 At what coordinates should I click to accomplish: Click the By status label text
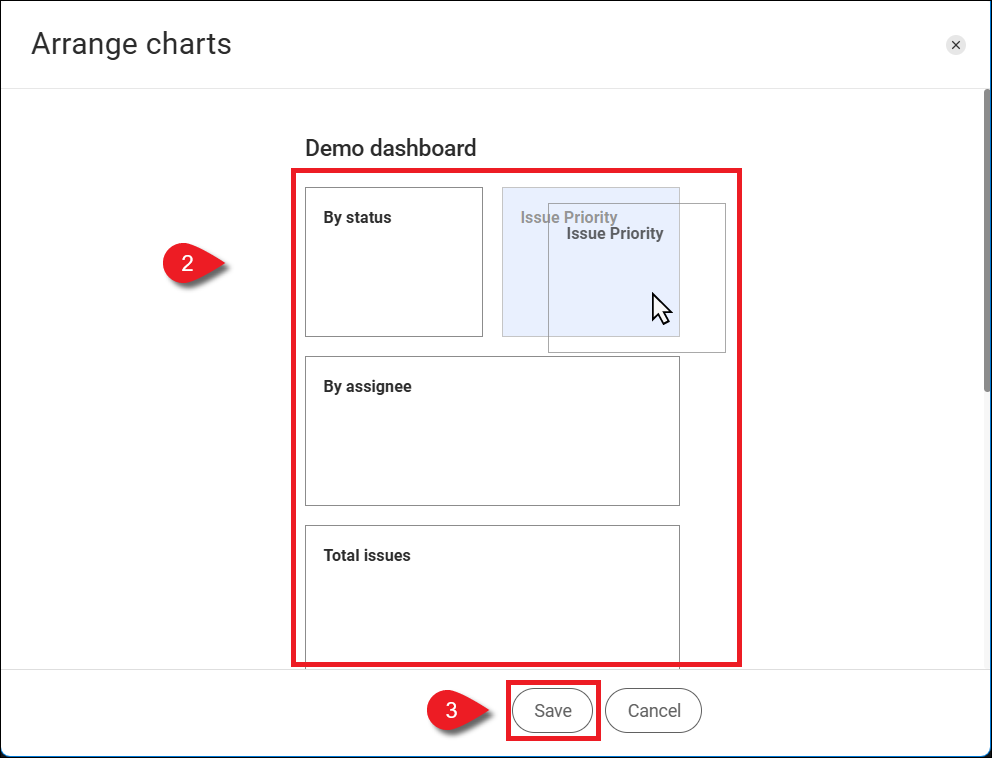click(357, 217)
